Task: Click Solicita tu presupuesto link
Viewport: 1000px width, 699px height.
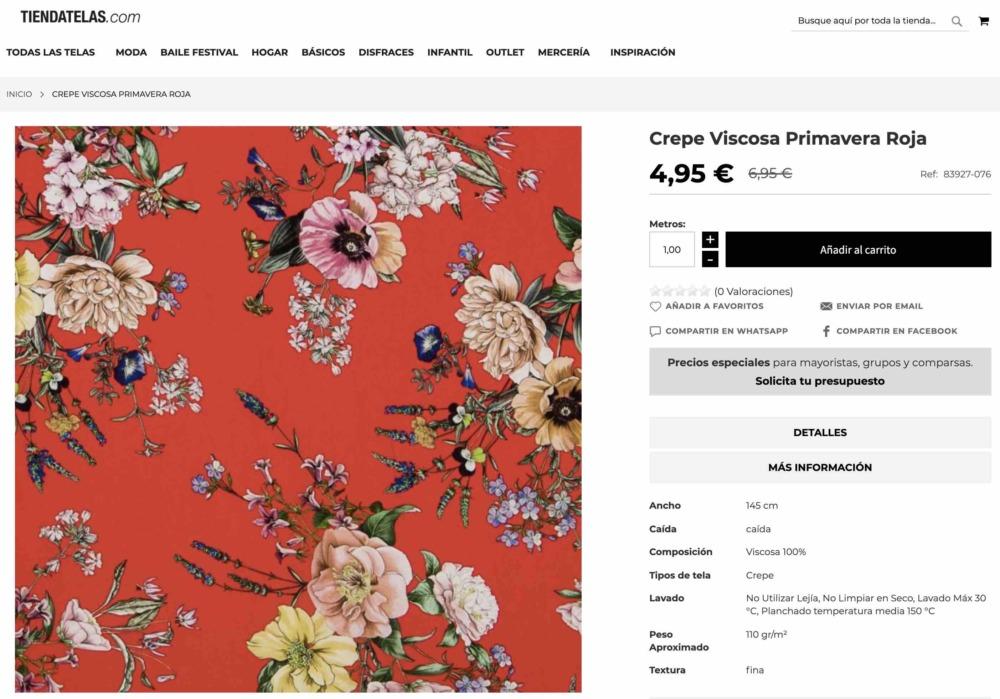Action: click(x=820, y=381)
